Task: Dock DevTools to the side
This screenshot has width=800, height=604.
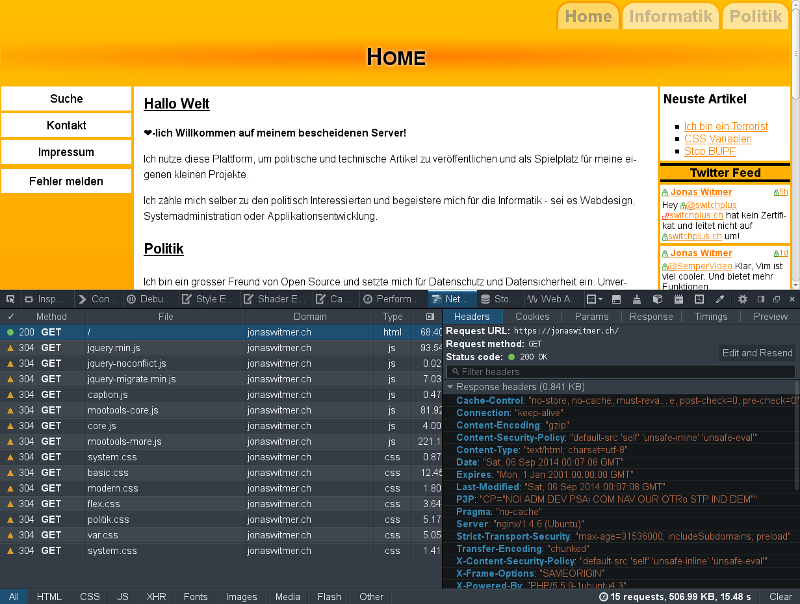Action: (761, 298)
